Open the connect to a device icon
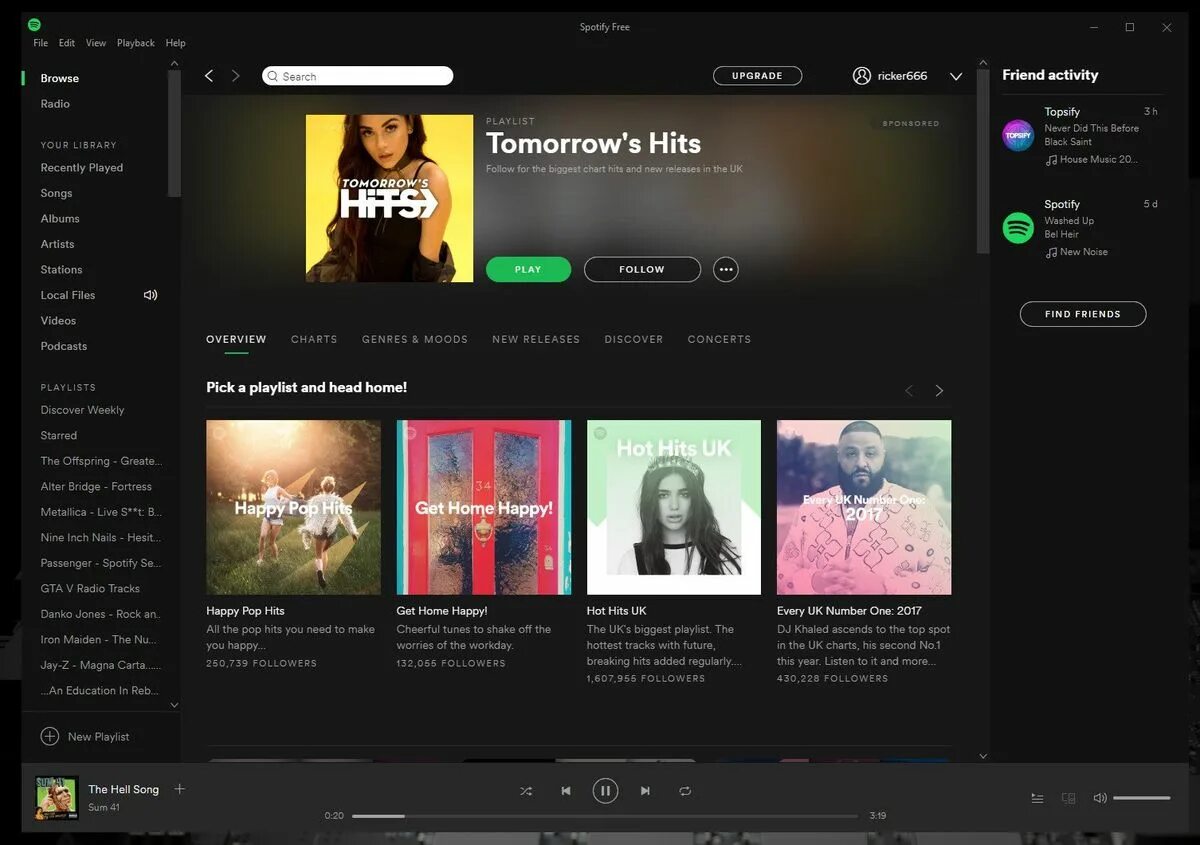The height and width of the screenshot is (845, 1200). click(x=1068, y=798)
